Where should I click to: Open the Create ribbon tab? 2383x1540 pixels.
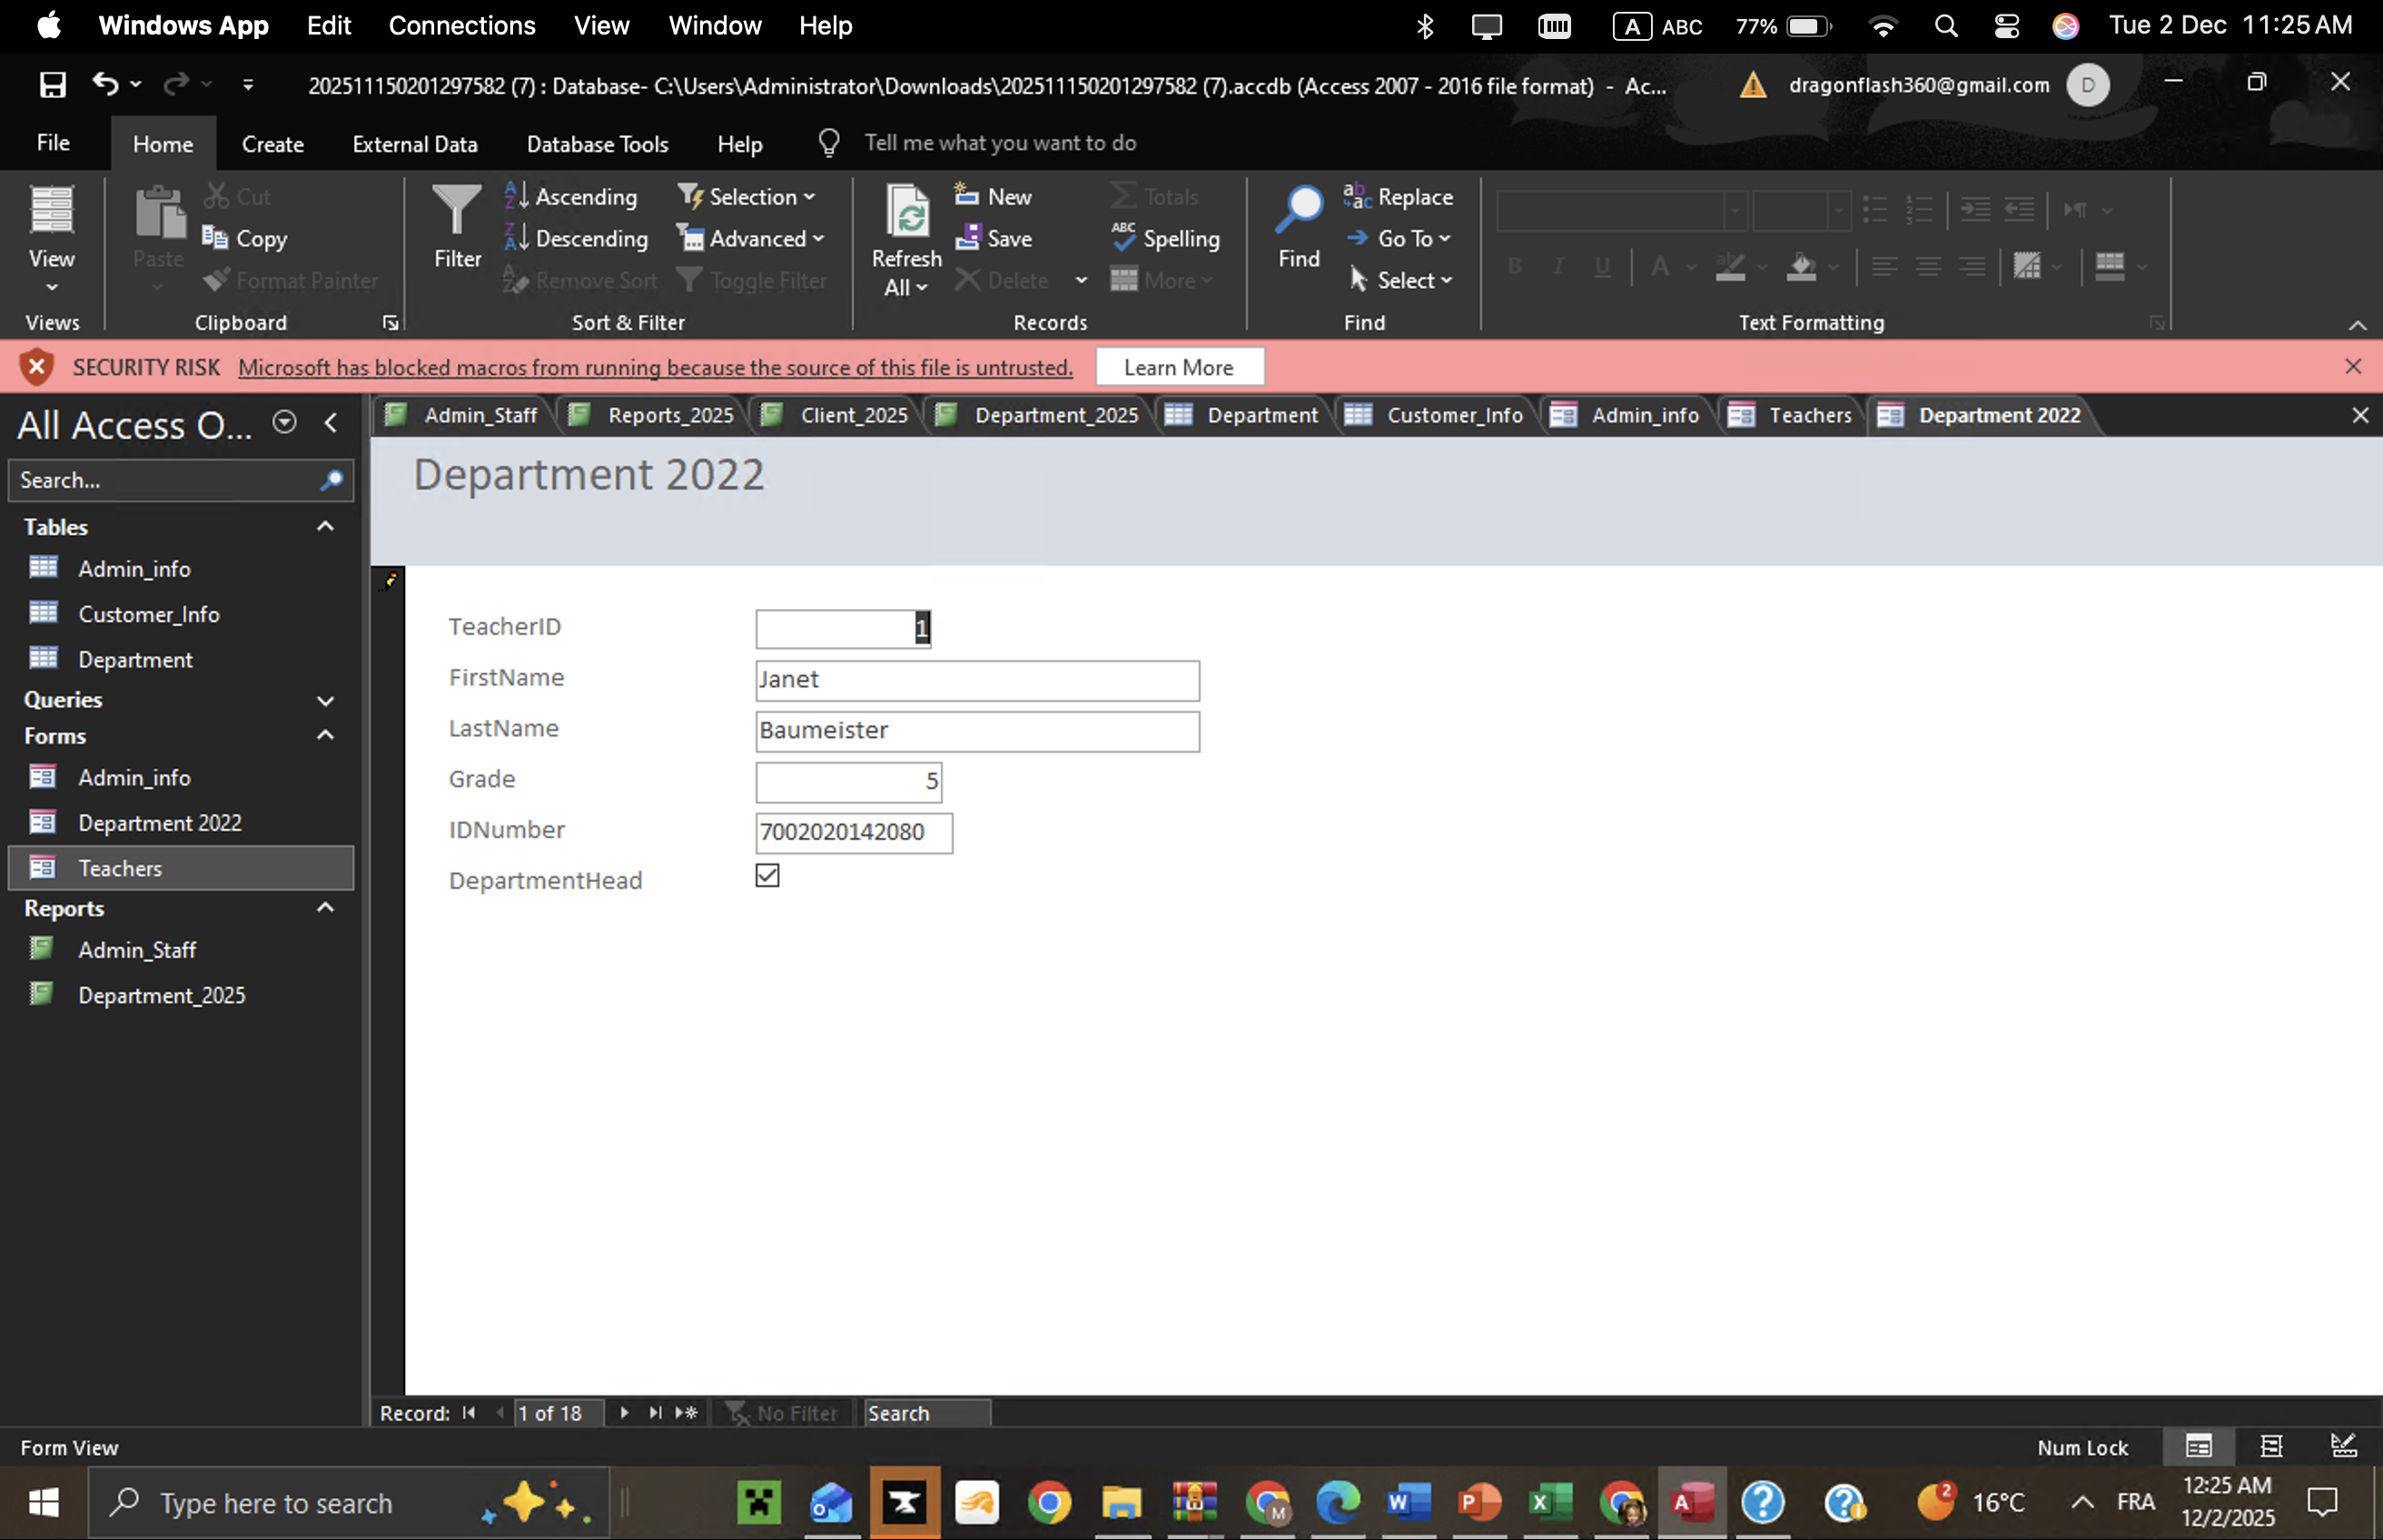coord(272,144)
